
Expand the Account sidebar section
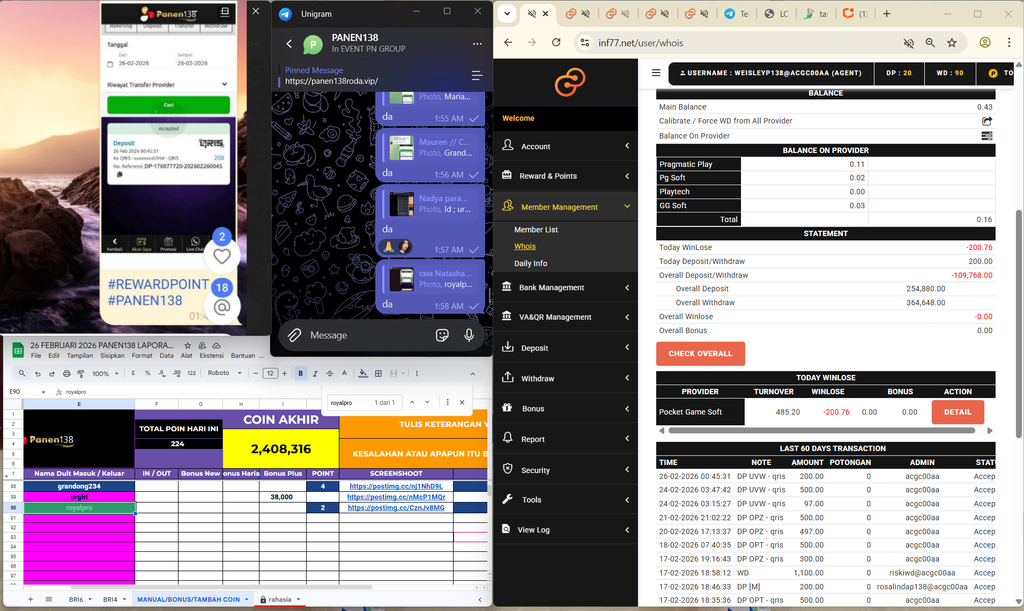click(x=566, y=146)
